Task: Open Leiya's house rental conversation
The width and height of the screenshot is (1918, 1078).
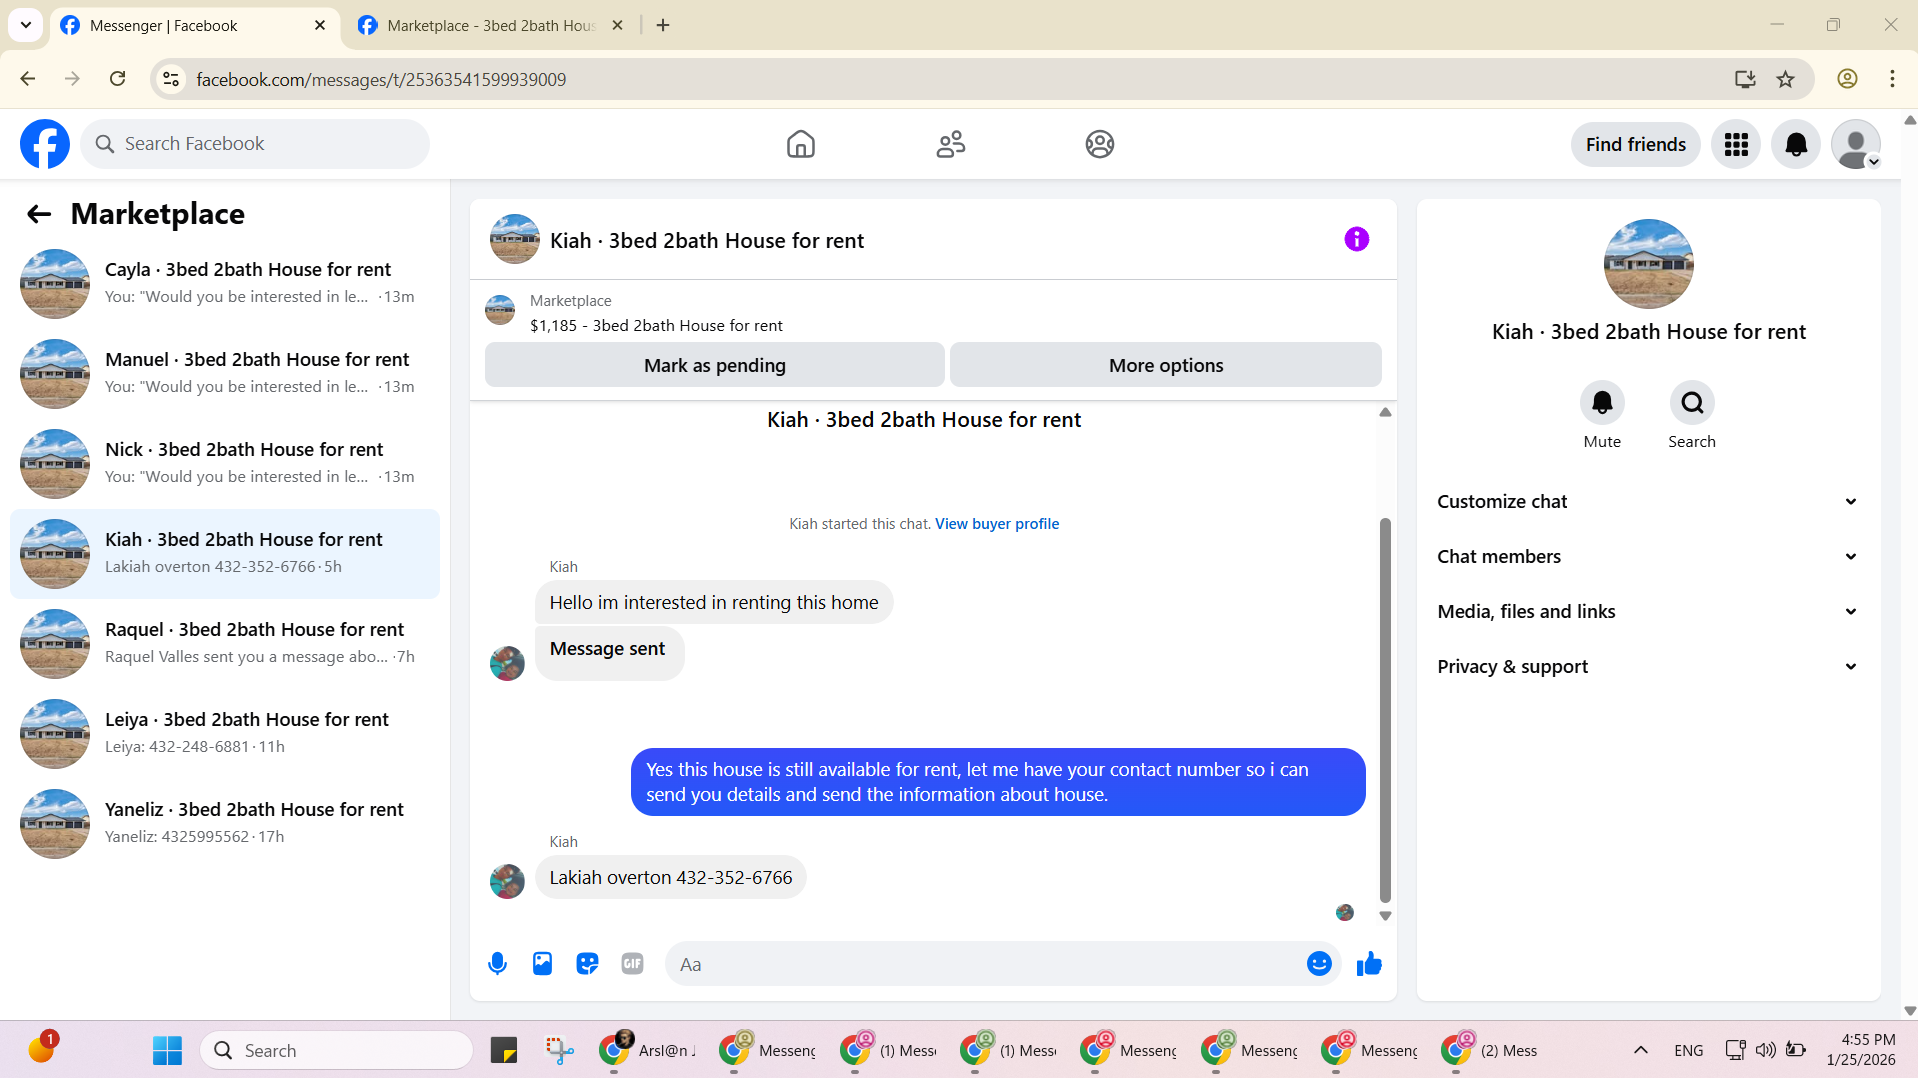Action: pyautogui.click(x=225, y=734)
